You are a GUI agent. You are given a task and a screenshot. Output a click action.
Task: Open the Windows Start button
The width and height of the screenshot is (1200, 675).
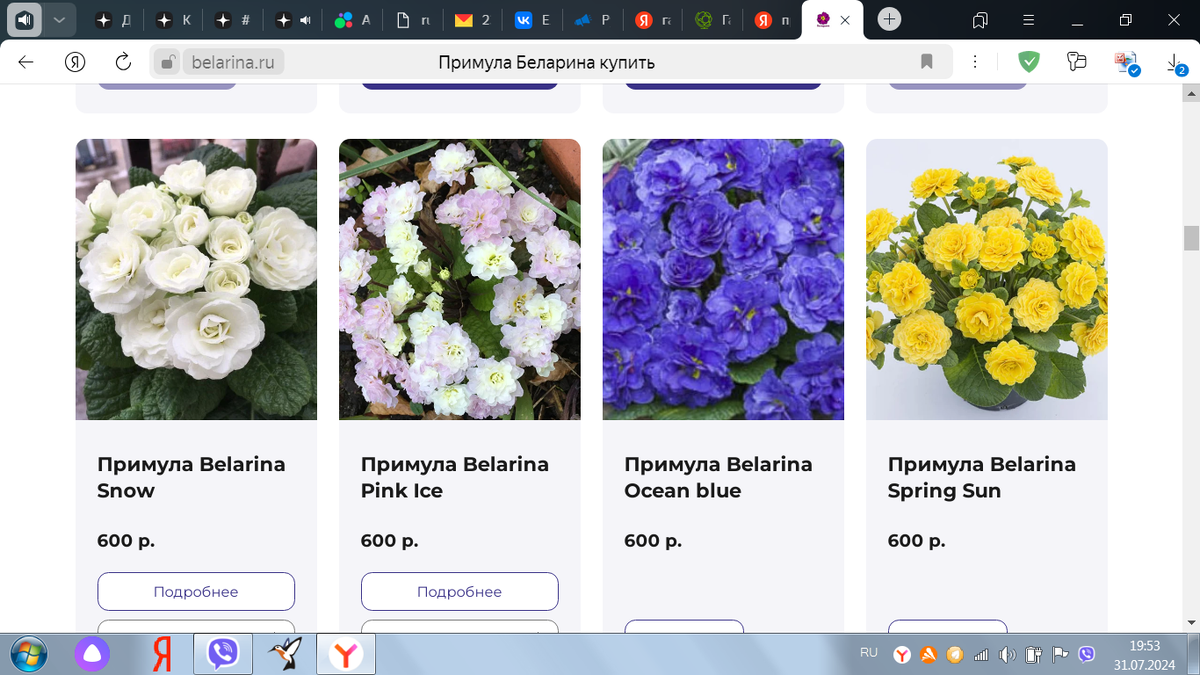(x=27, y=654)
